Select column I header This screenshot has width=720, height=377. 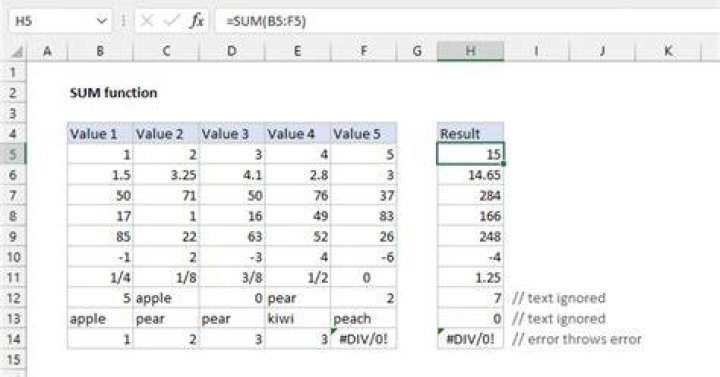(536, 51)
